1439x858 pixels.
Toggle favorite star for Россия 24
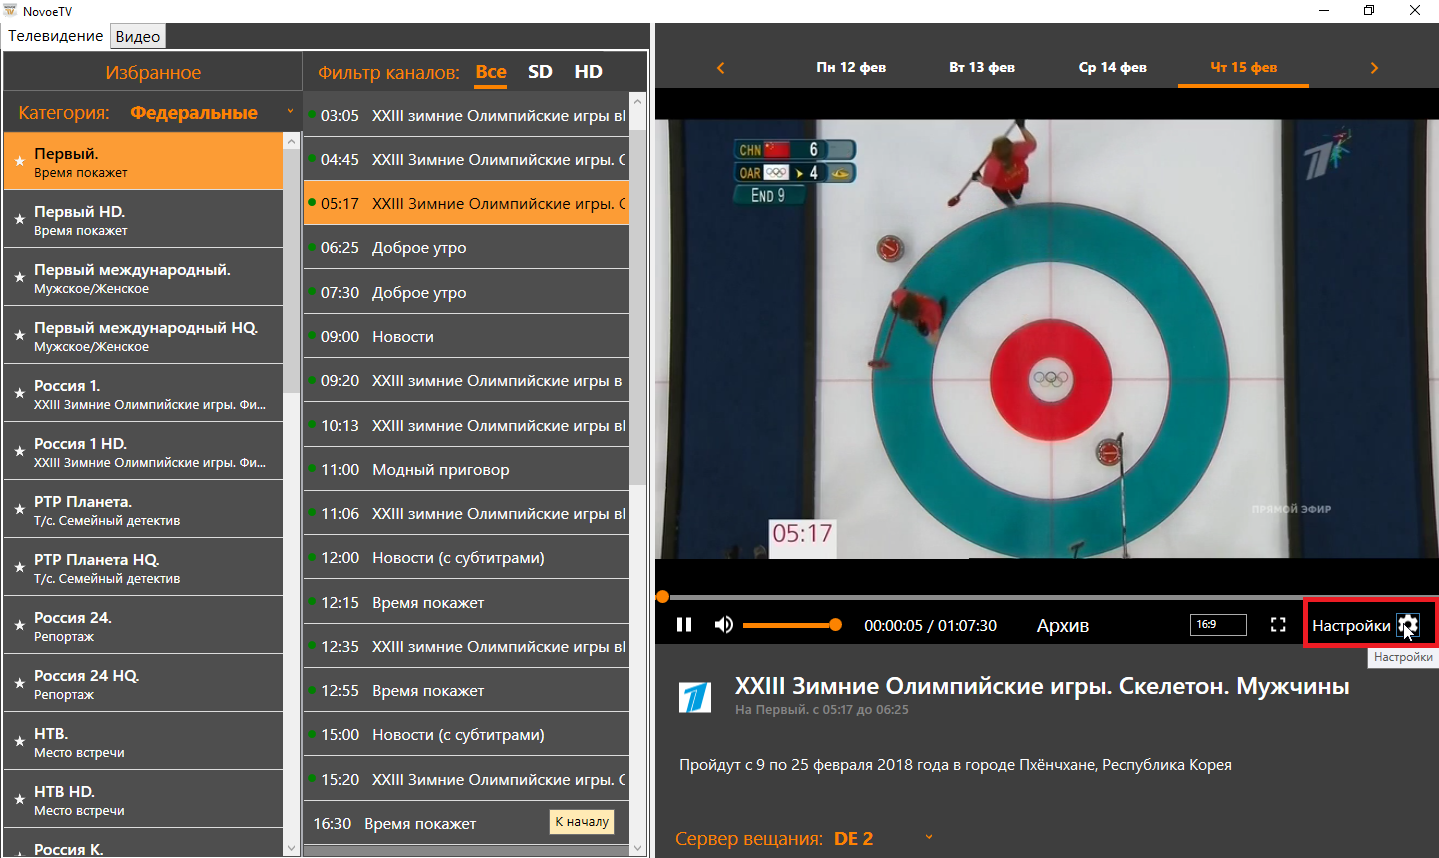[x=19, y=626]
